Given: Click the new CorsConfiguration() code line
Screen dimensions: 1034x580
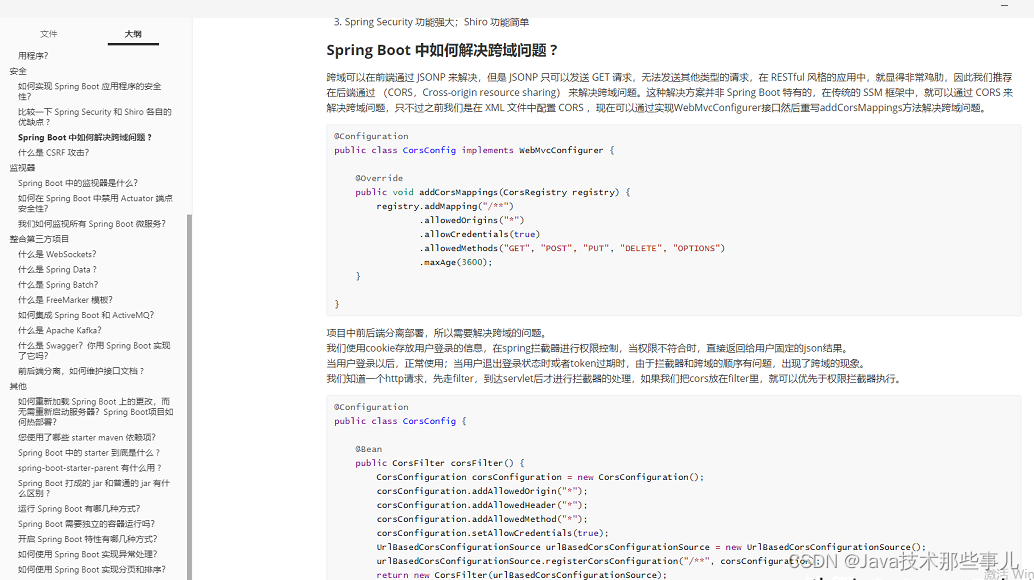Looking at the screenshot, I should (x=540, y=477).
